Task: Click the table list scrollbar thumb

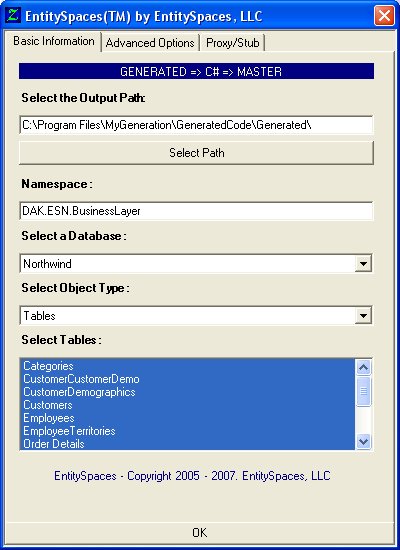Action: [x=364, y=391]
